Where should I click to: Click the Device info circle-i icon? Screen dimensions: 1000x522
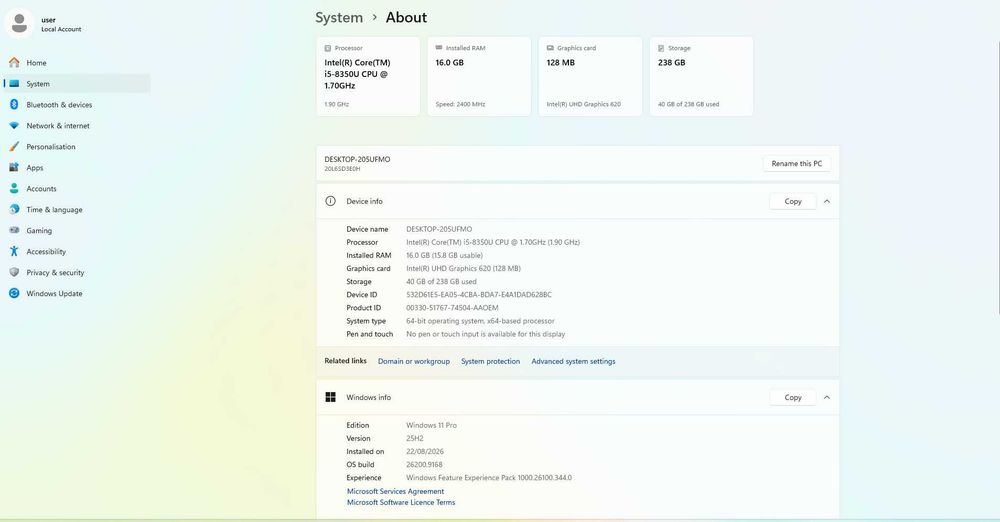point(330,201)
